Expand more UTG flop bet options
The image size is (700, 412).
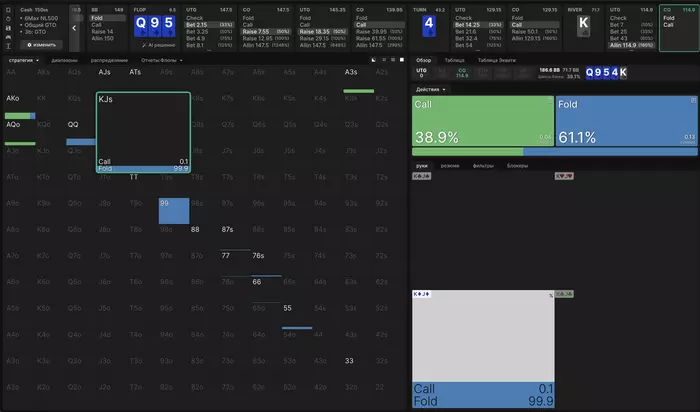(x=209, y=50)
